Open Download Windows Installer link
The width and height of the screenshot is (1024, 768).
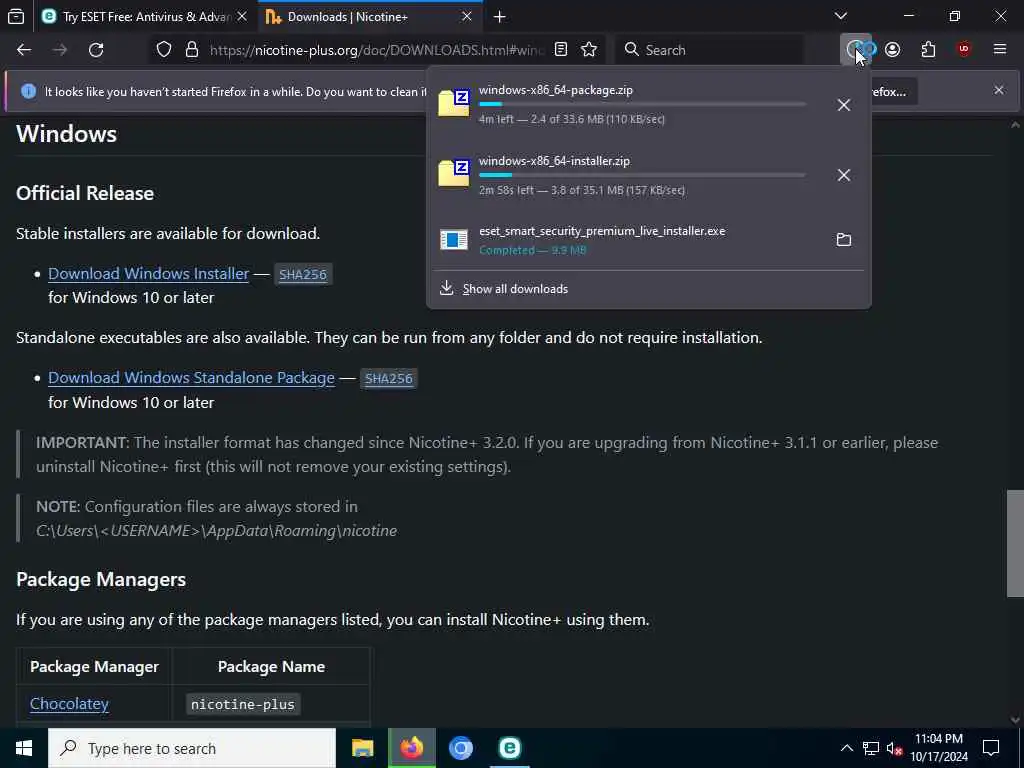tap(148, 274)
